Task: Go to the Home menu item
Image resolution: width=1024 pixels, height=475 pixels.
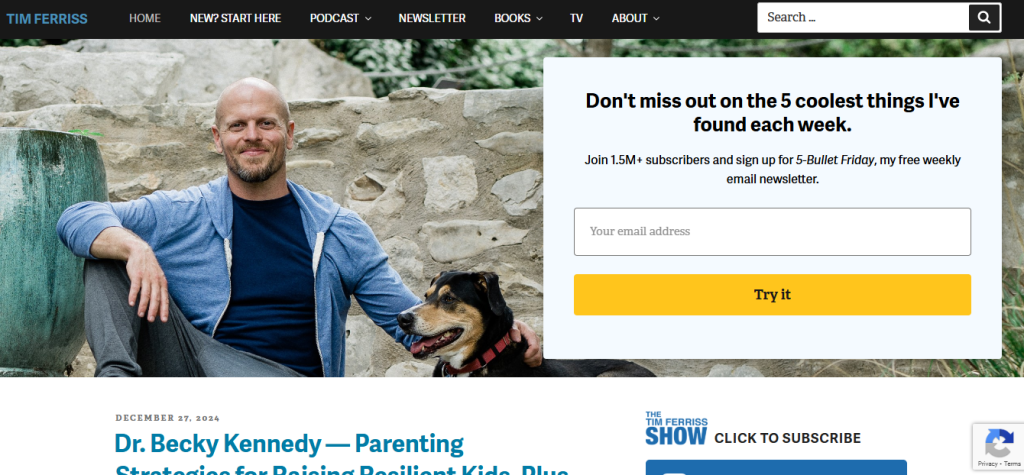Action: coord(145,18)
